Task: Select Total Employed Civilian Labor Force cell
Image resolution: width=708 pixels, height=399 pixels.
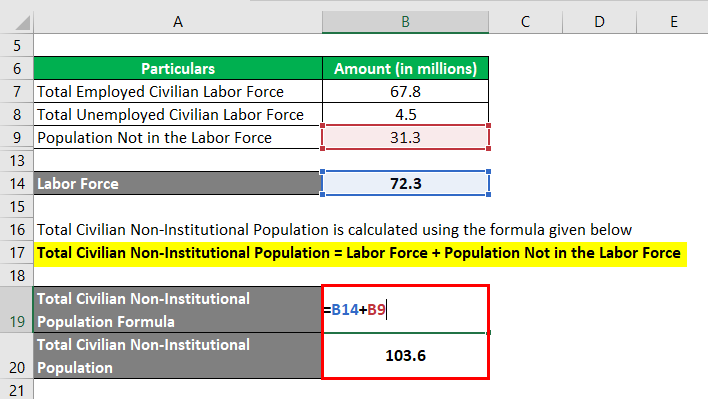Action: [x=178, y=92]
